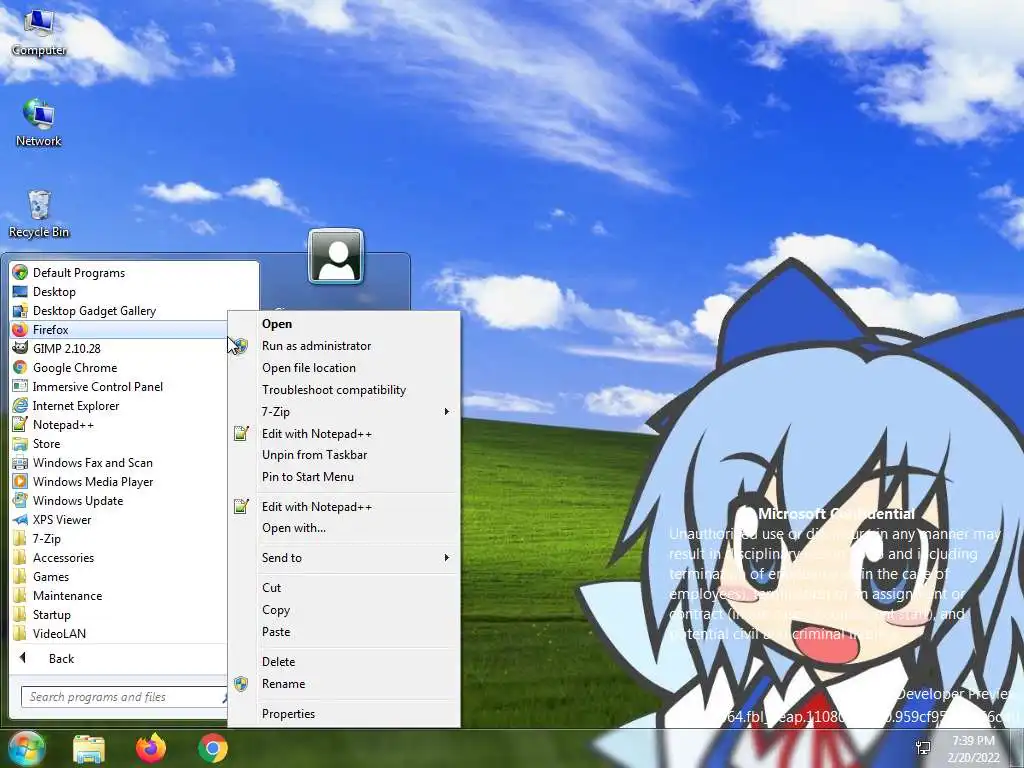The image size is (1024, 768).
Task: Open File Explorer from the taskbar
Action: [x=89, y=748]
